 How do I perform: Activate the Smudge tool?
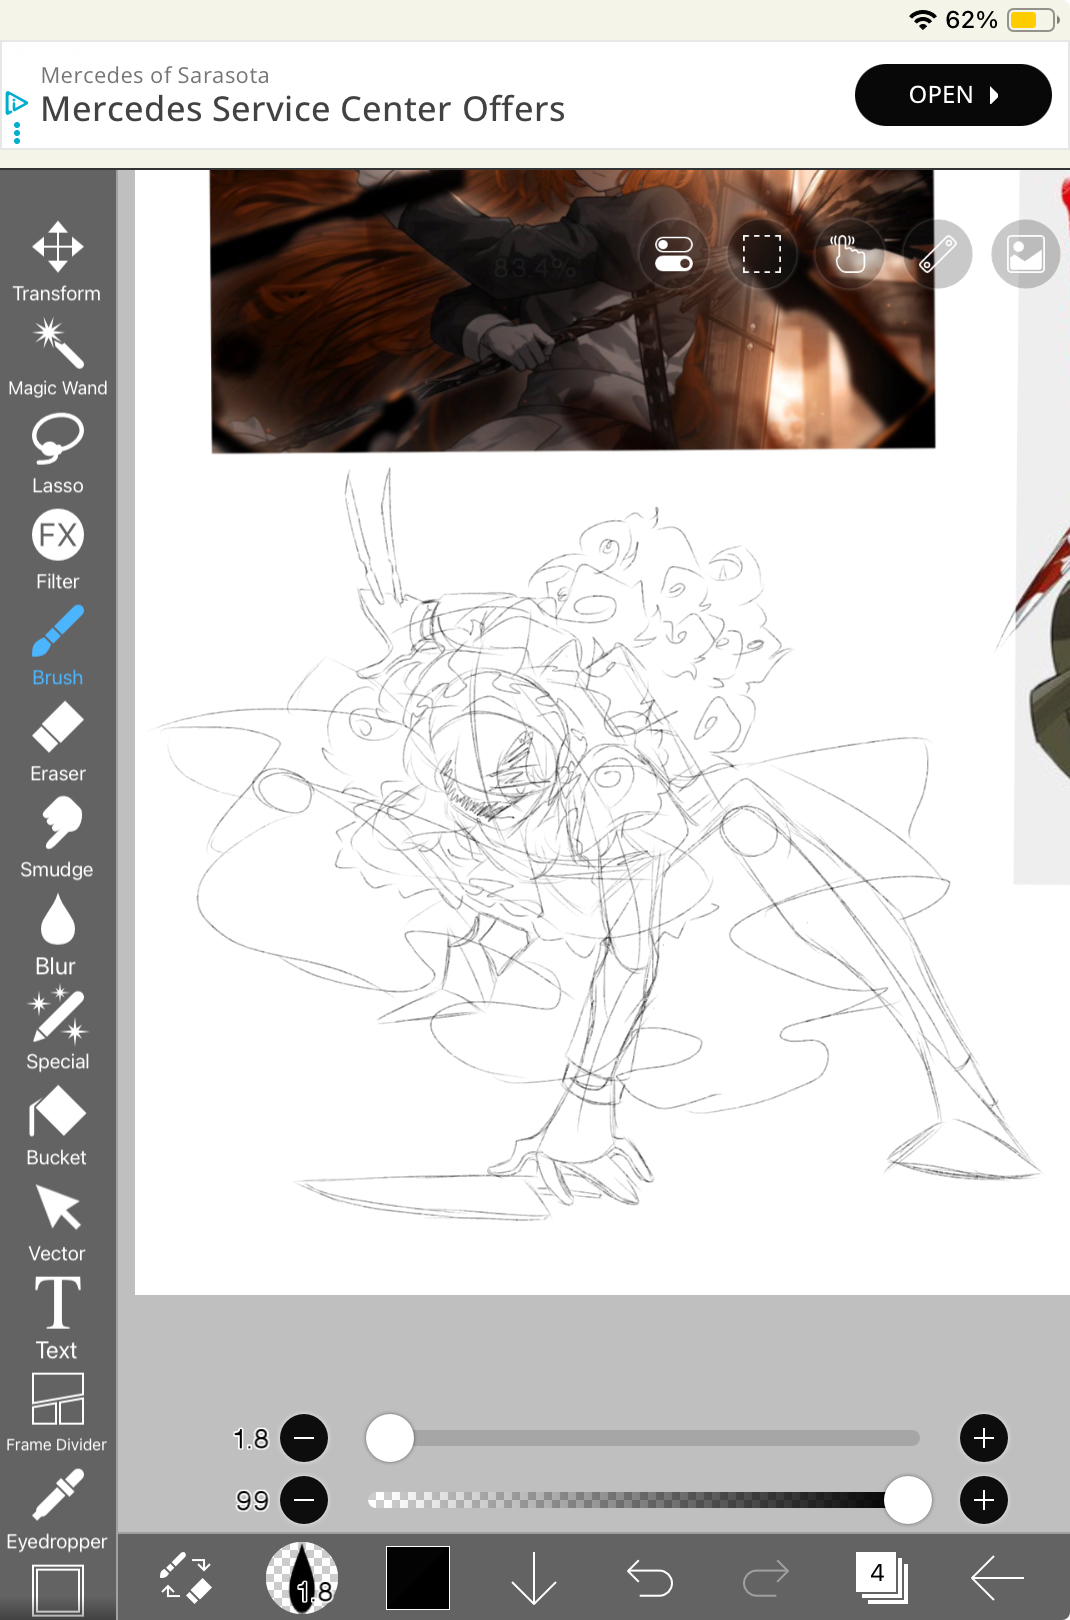(57, 837)
